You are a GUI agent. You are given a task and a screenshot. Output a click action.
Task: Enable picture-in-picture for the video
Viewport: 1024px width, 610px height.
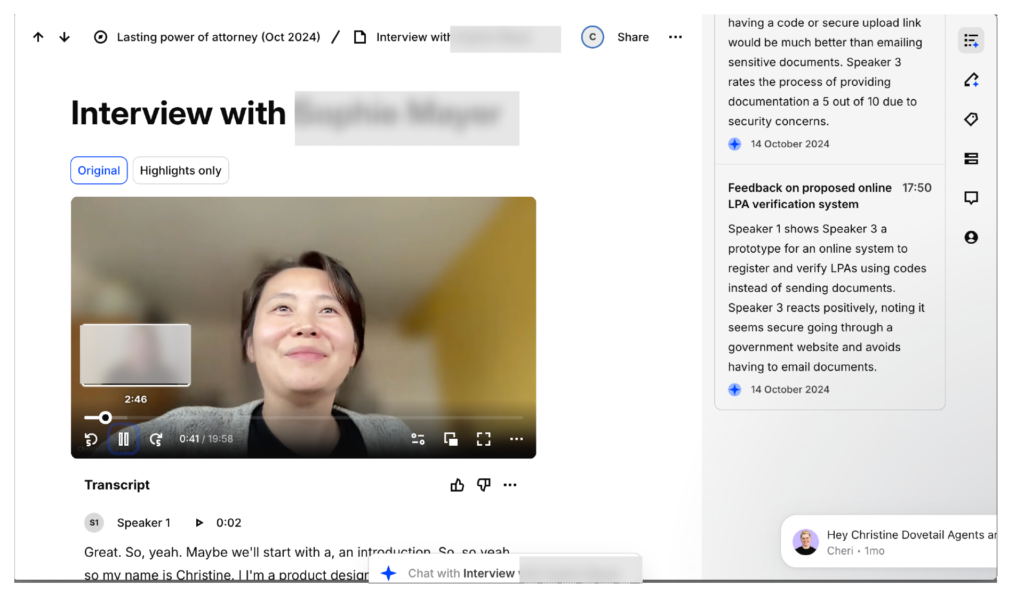tap(451, 439)
